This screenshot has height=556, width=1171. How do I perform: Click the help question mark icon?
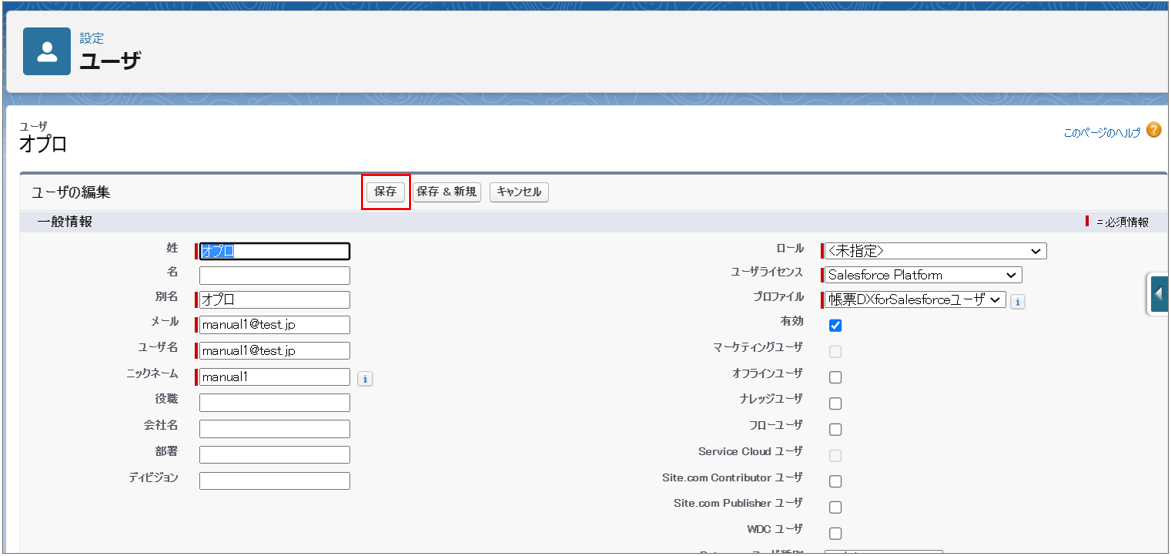1153,131
